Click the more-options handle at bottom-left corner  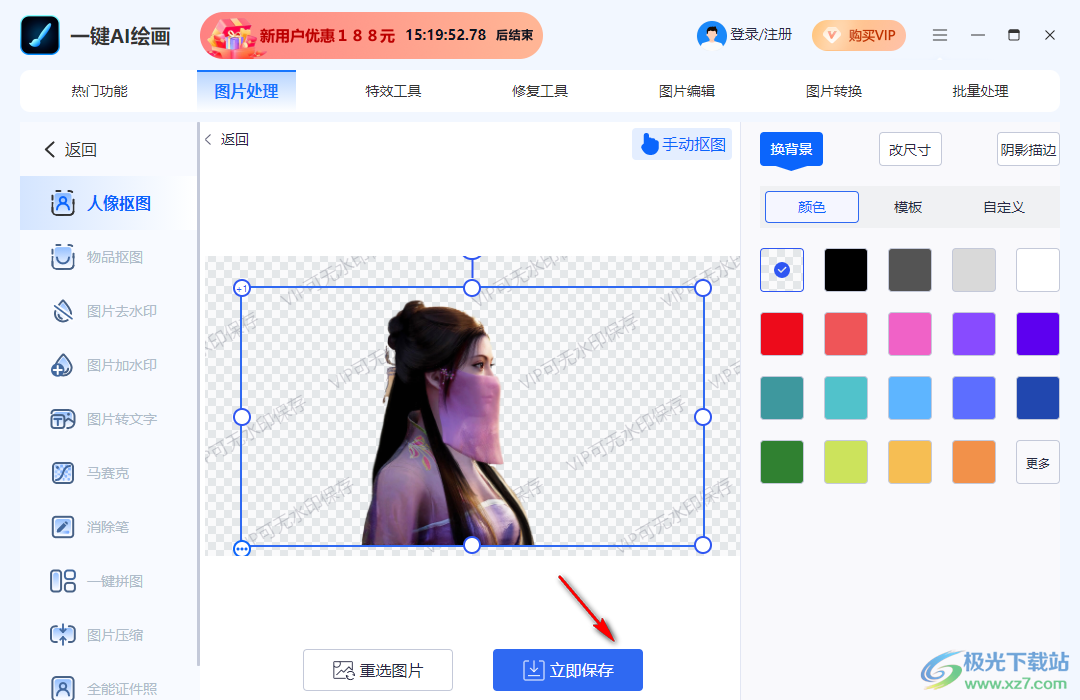pos(242,548)
